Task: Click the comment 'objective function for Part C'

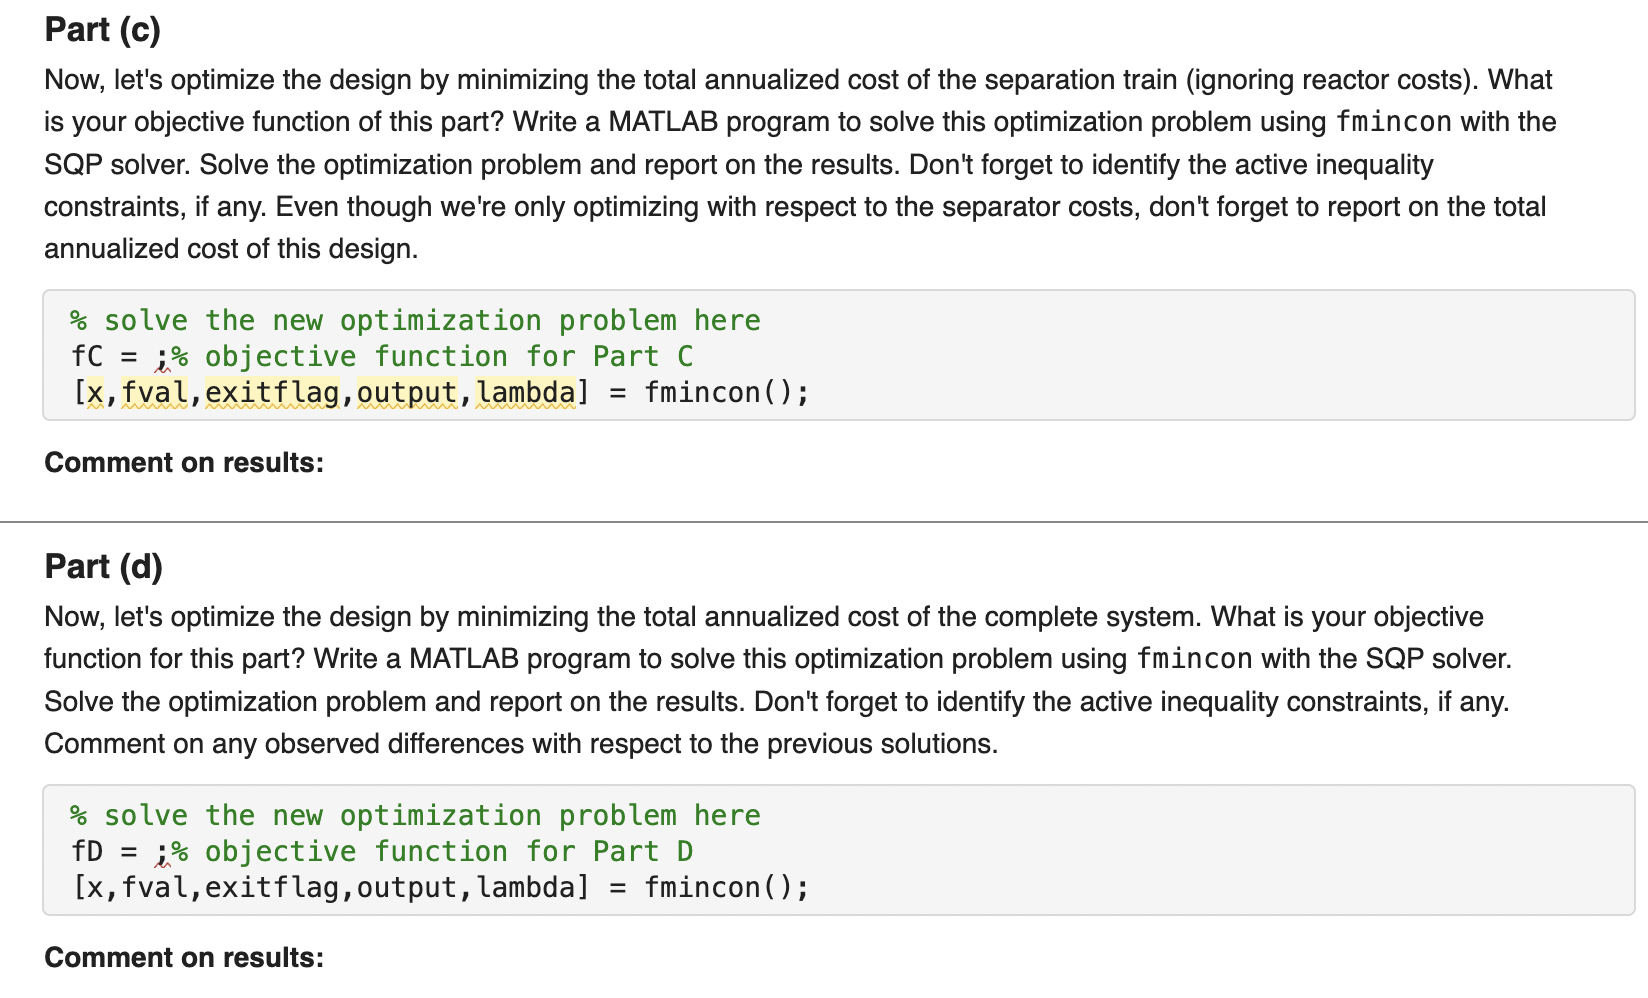Action: coord(449,357)
